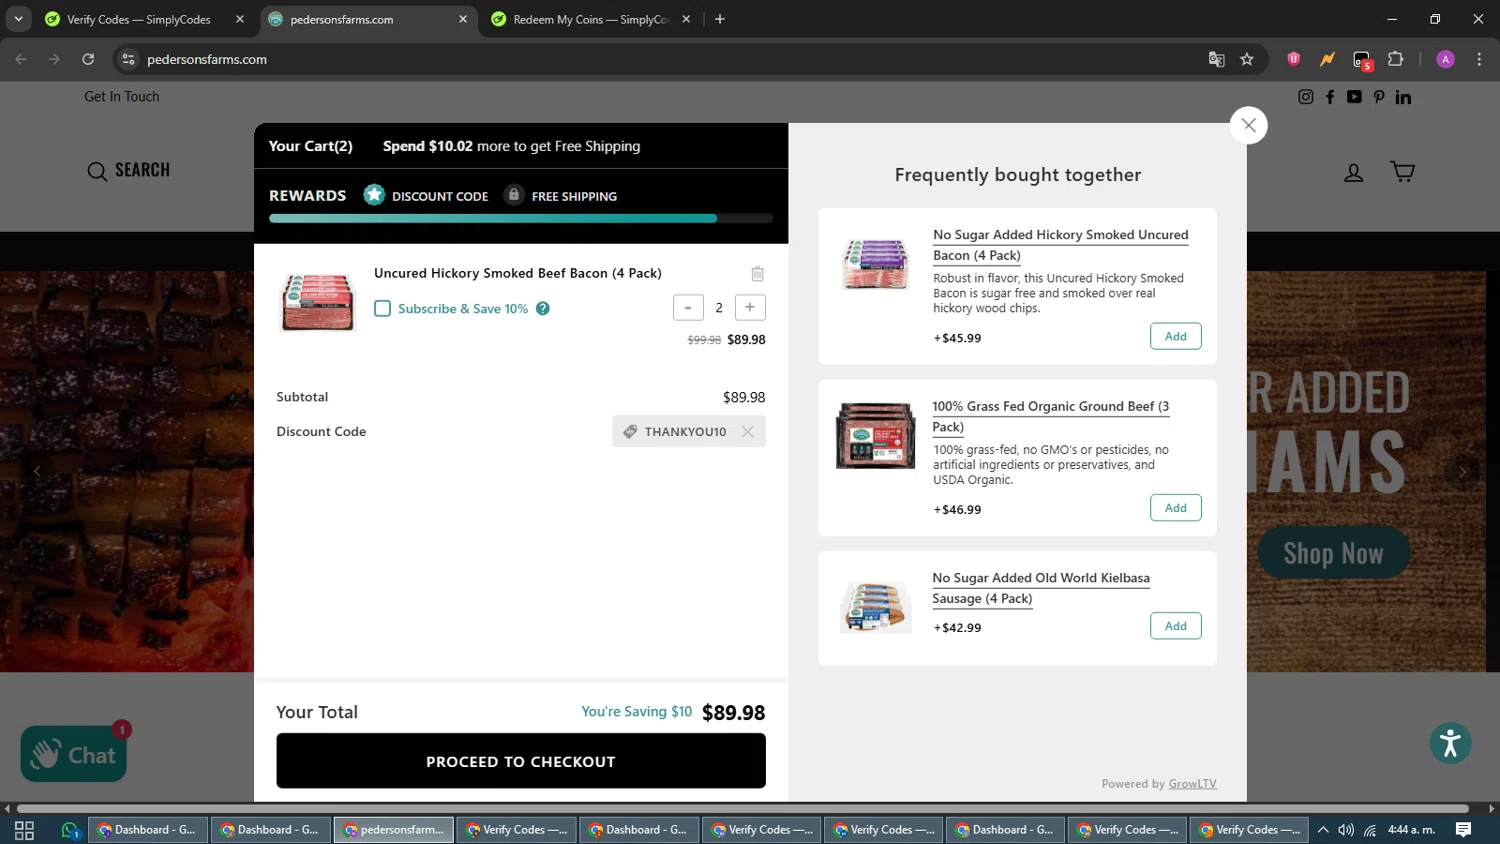This screenshot has height=844, width=1500.
Task: Click the address bar URL
Action: 207,59
